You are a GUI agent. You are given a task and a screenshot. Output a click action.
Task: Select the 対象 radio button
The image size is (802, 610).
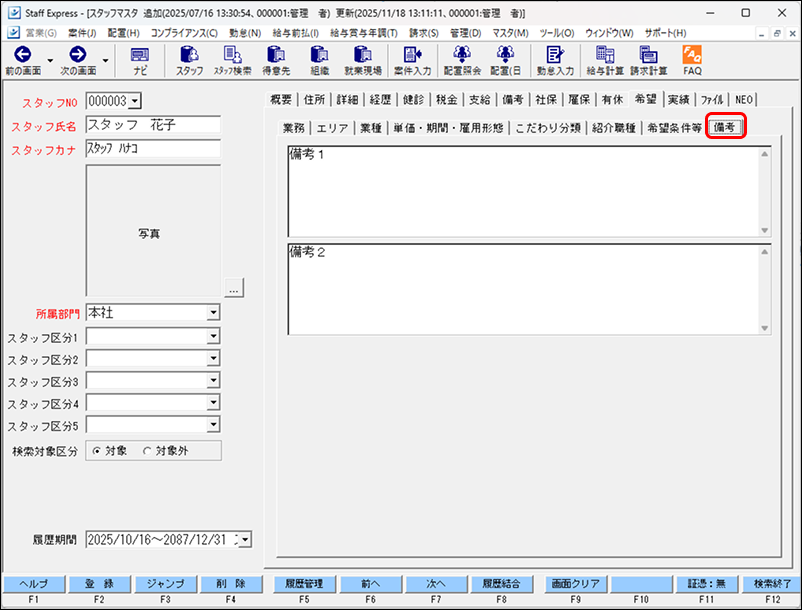click(x=97, y=451)
